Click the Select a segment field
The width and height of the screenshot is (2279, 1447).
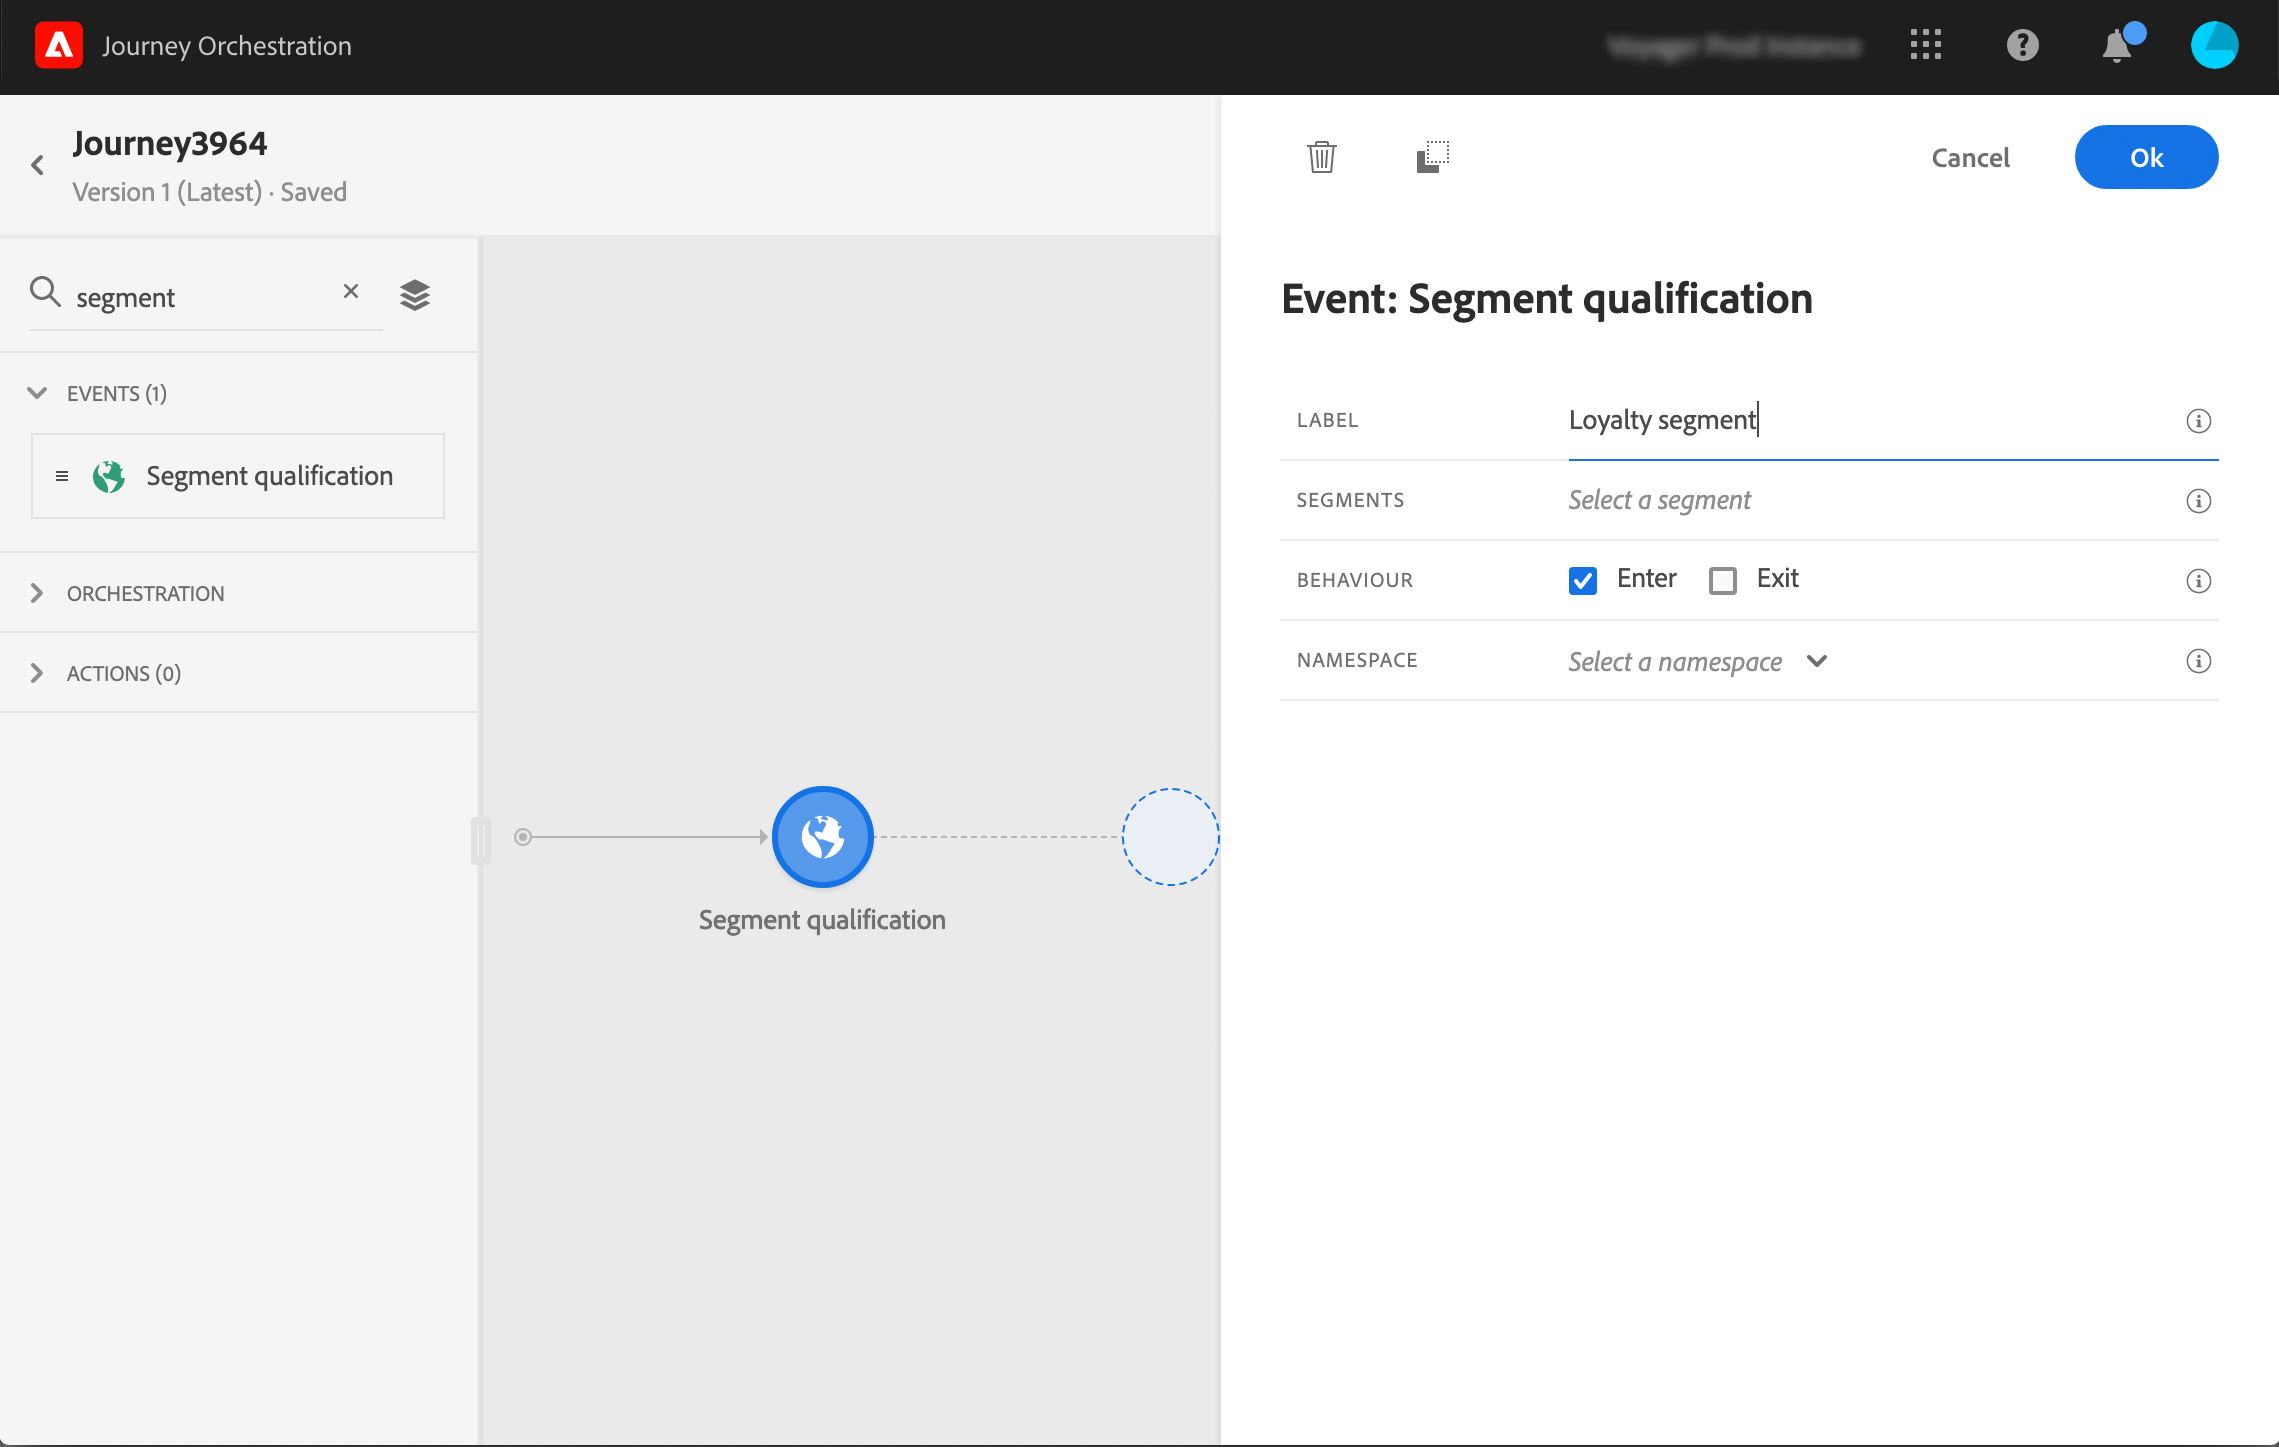1660,500
